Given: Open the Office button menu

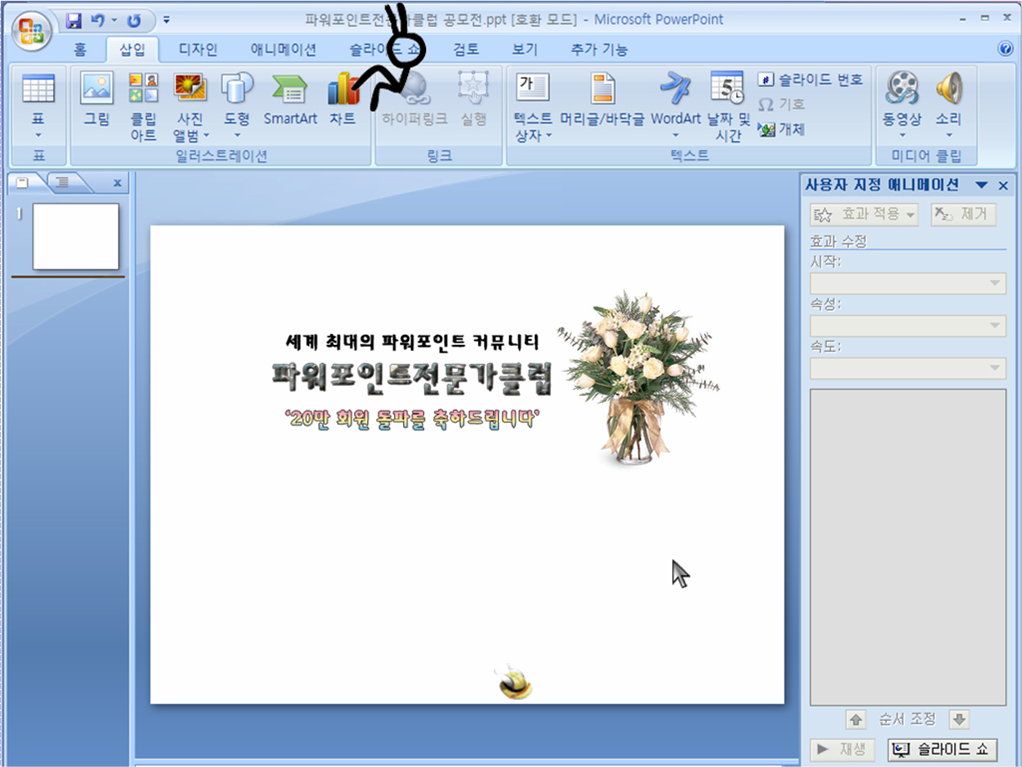Looking at the screenshot, I should [31, 31].
